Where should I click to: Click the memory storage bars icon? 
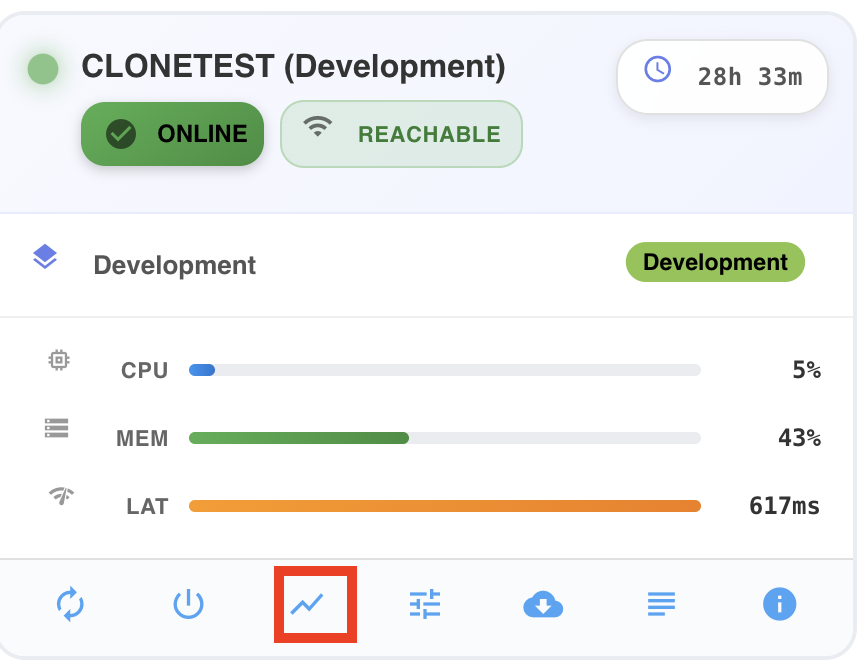click(x=56, y=428)
